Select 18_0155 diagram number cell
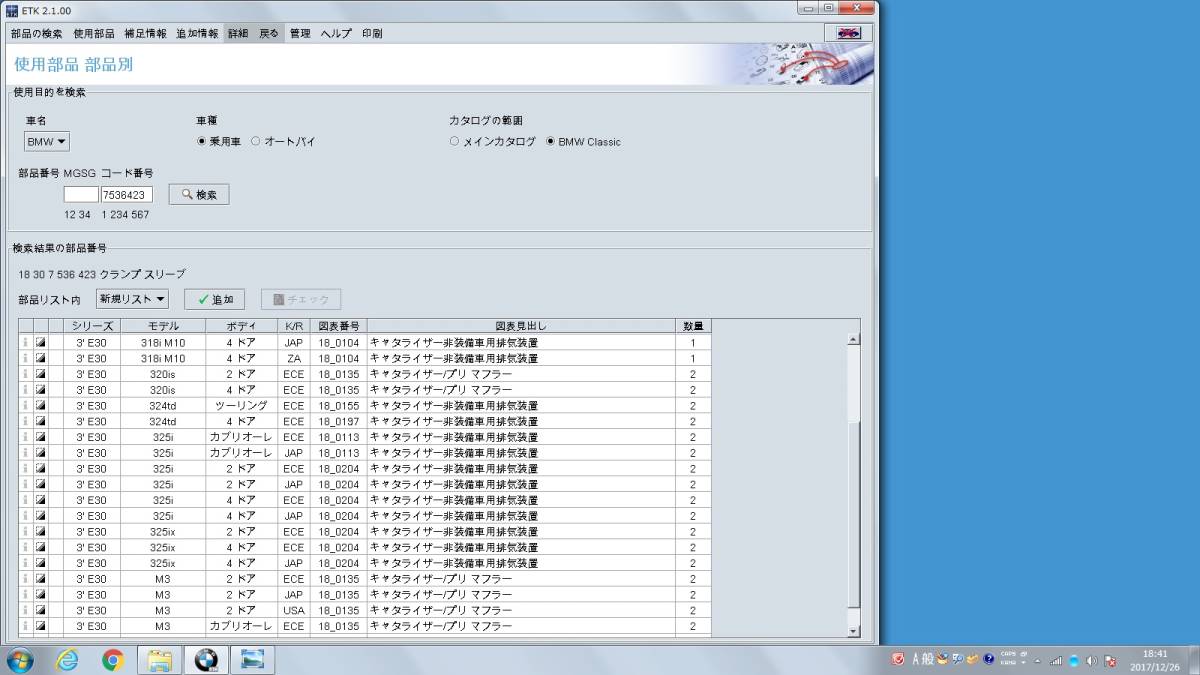Screen dimensions: 1200x675 (x=338, y=405)
